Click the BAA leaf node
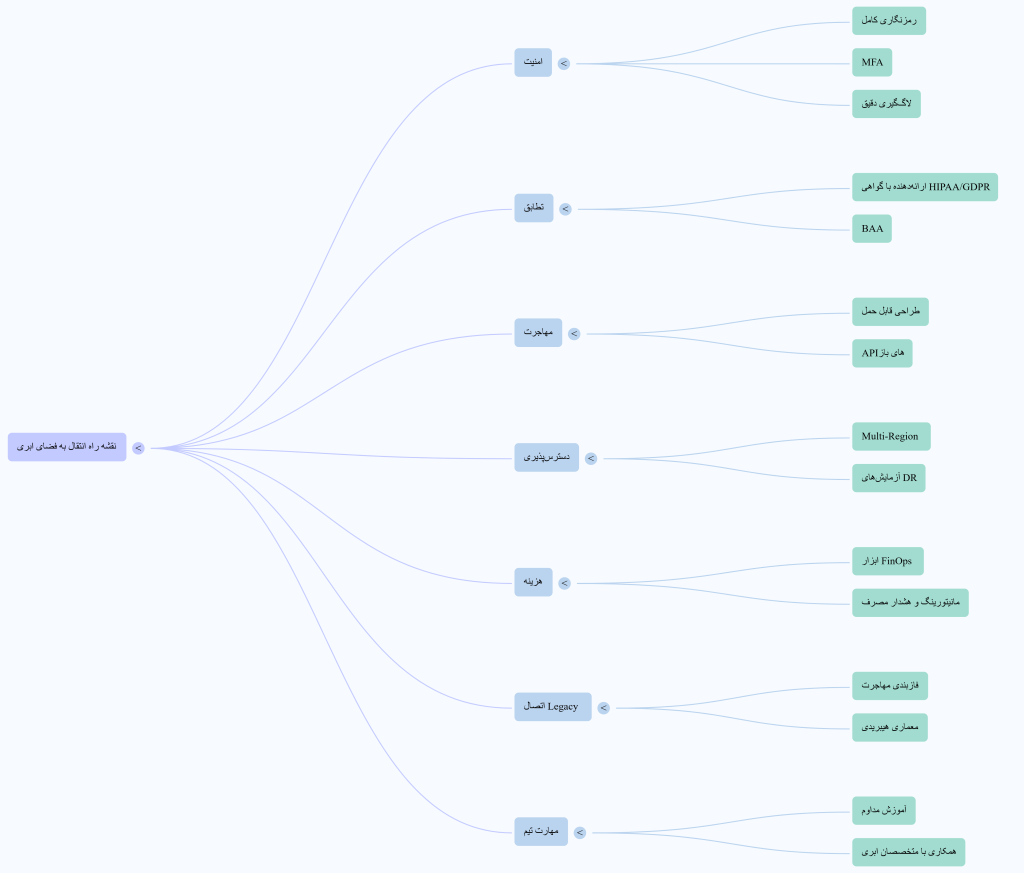The image size is (1024, 873). tap(871, 229)
